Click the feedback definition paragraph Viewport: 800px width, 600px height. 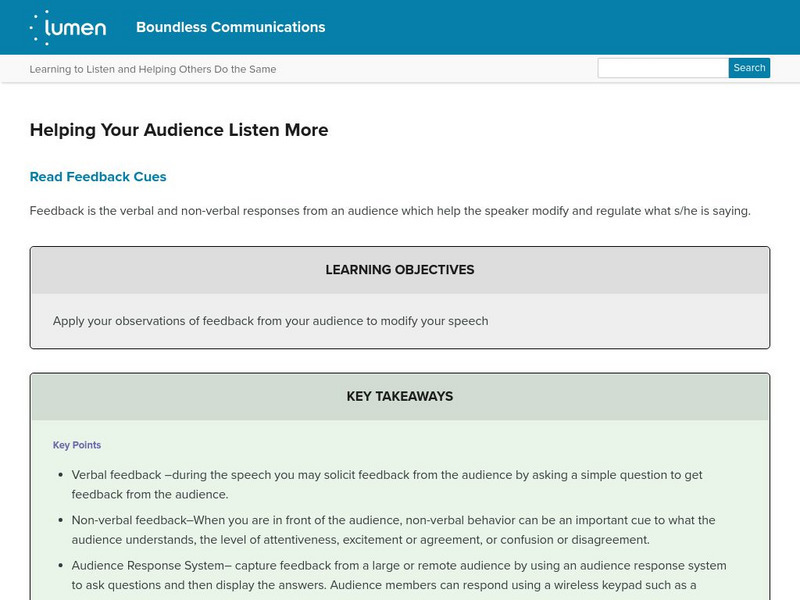pos(389,211)
